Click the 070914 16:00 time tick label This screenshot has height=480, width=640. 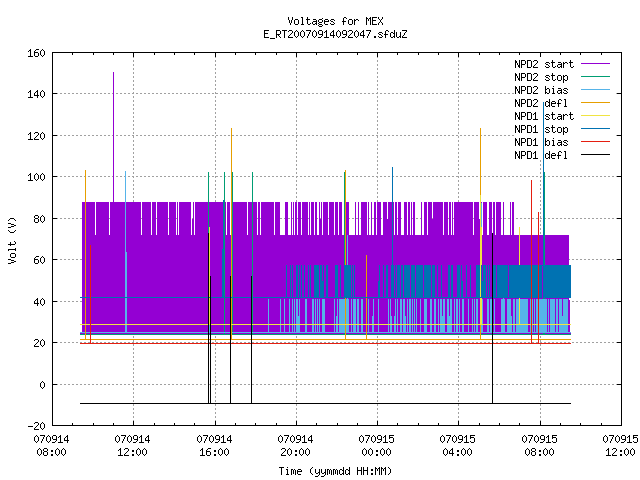click(214, 446)
